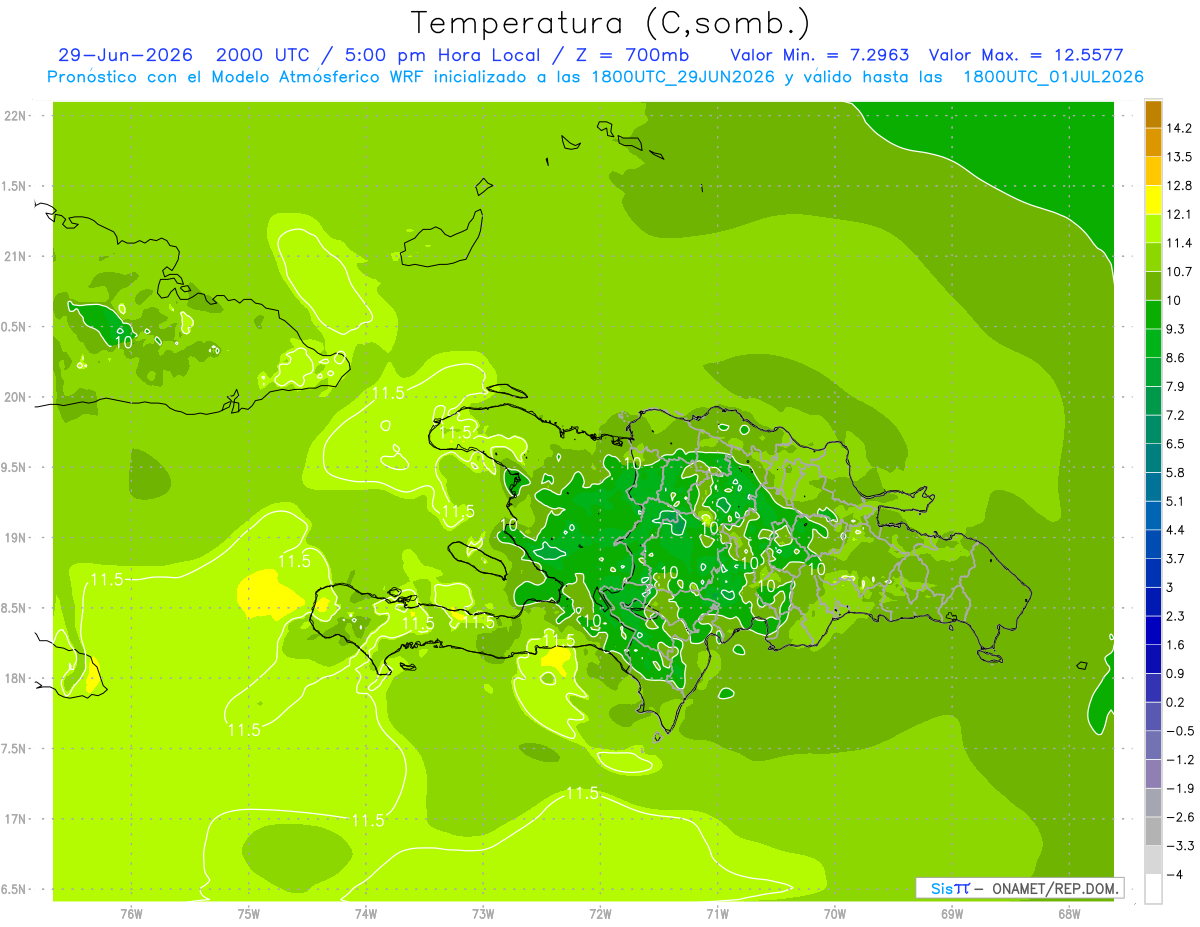Click the 12.8 colorbar label
Image resolution: width=1200 pixels, height=927 pixels.
(1179, 186)
